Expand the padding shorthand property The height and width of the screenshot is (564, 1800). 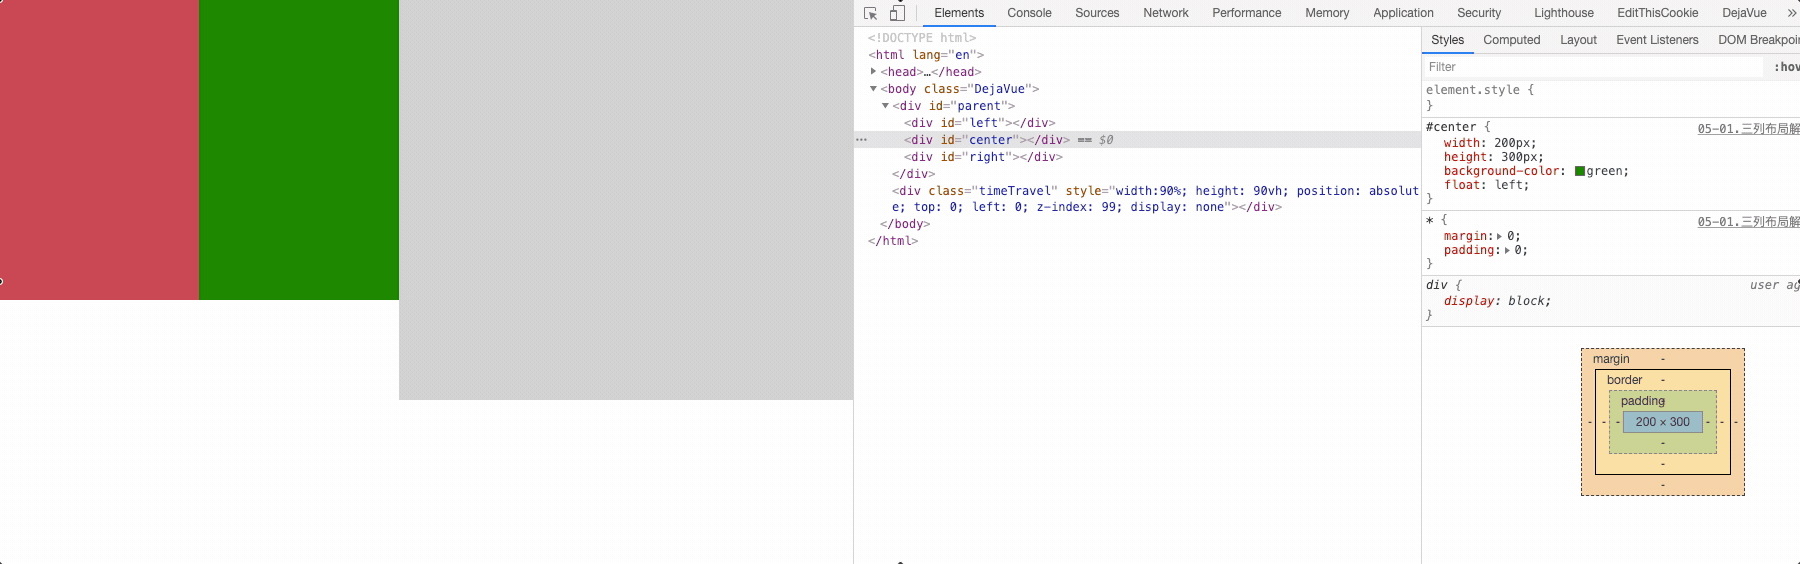tap(1507, 251)
